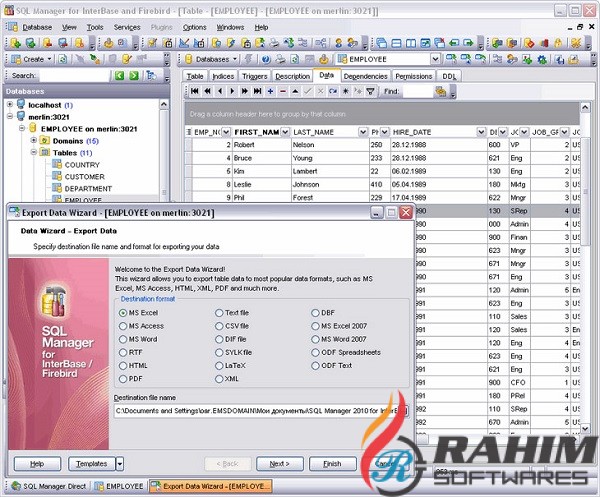Click the Help button in Export wizard
600x497 pixels.
[x=37, y=464]
